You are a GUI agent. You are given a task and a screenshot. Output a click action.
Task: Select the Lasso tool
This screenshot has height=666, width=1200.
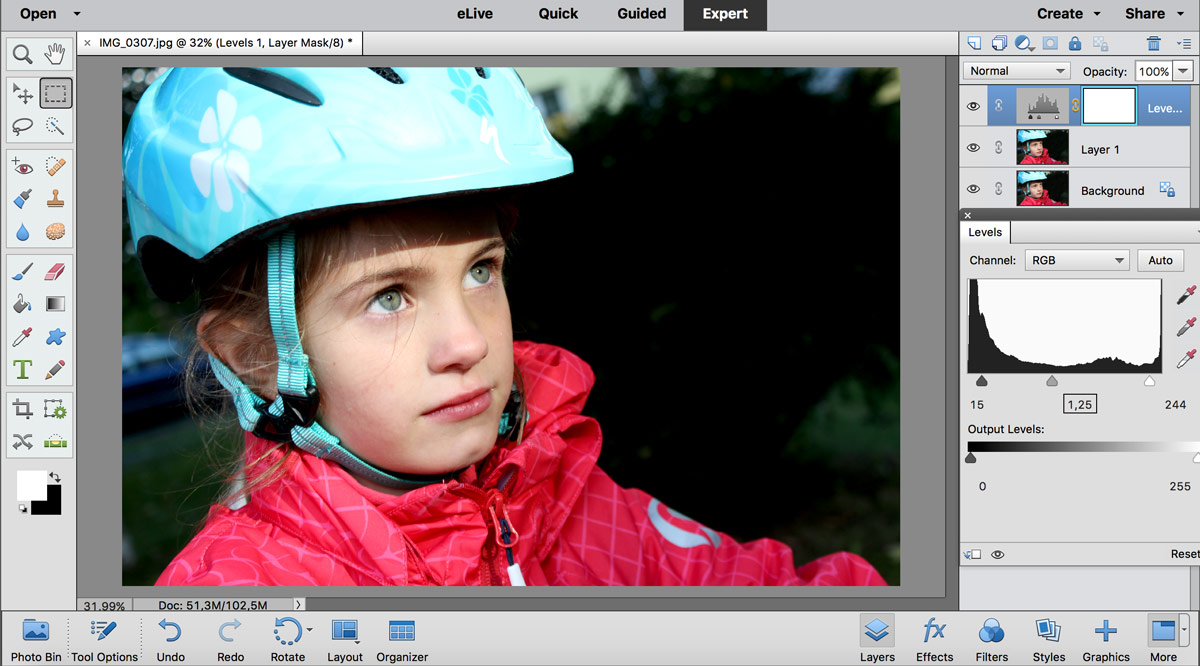click(x=22, y=126)
